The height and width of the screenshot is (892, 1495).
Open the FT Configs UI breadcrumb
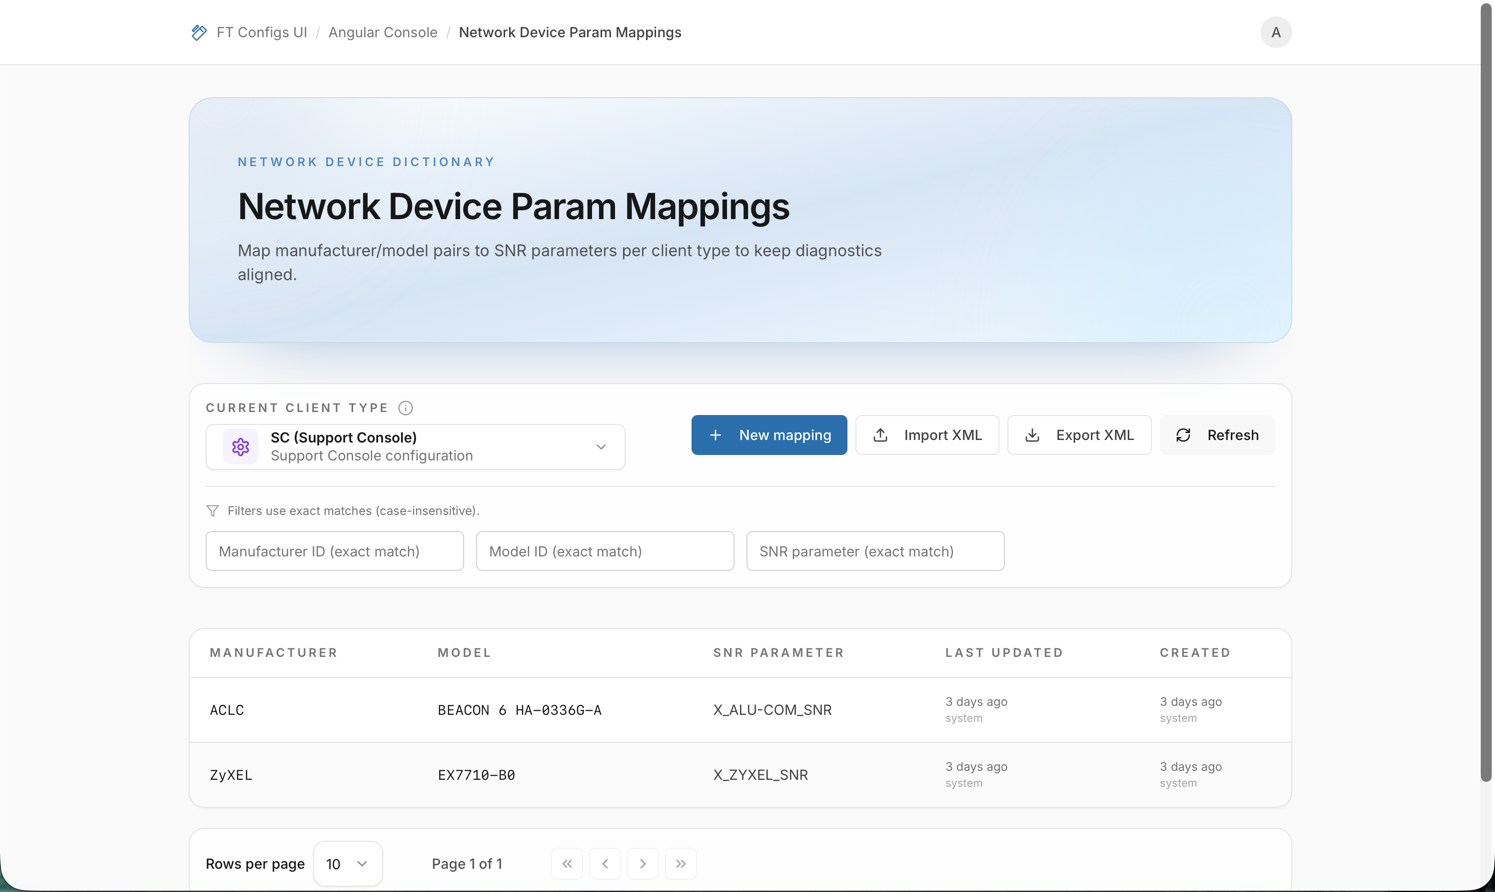261,32
